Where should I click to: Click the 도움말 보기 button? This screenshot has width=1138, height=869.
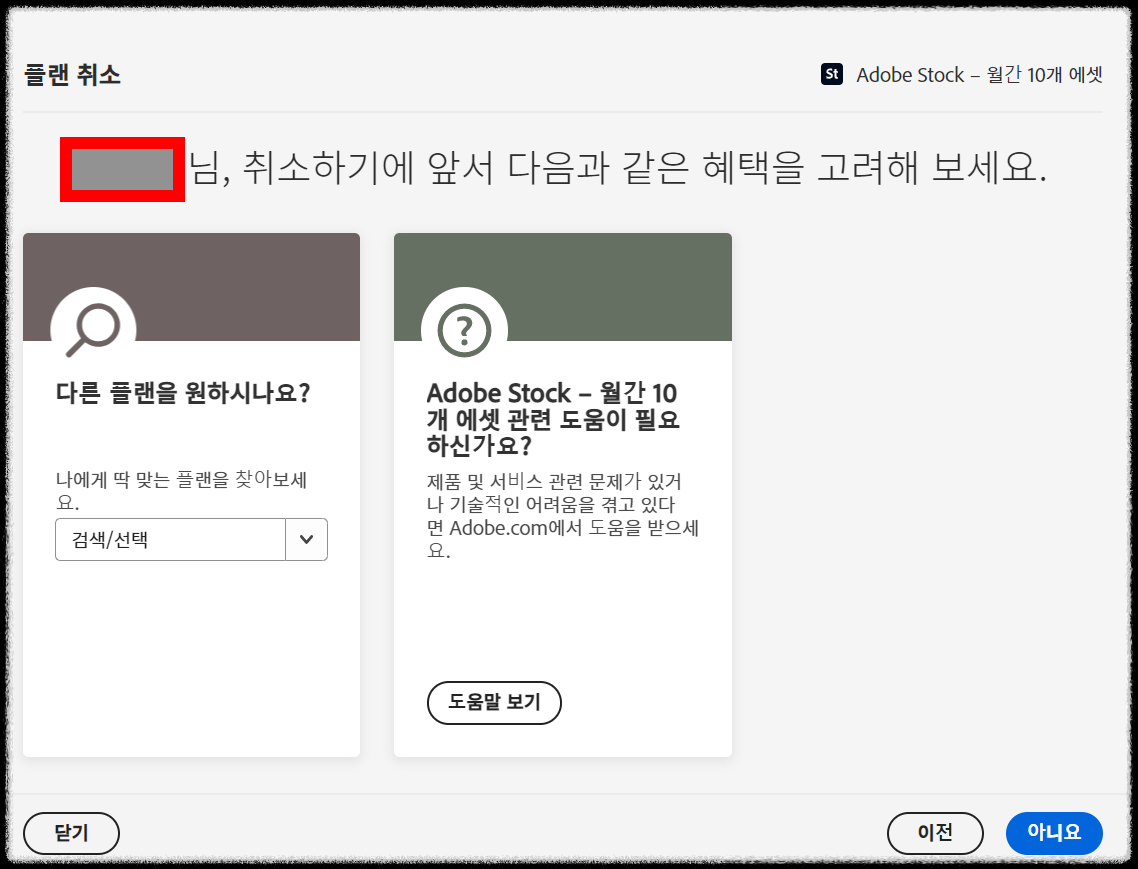(494, 702)
